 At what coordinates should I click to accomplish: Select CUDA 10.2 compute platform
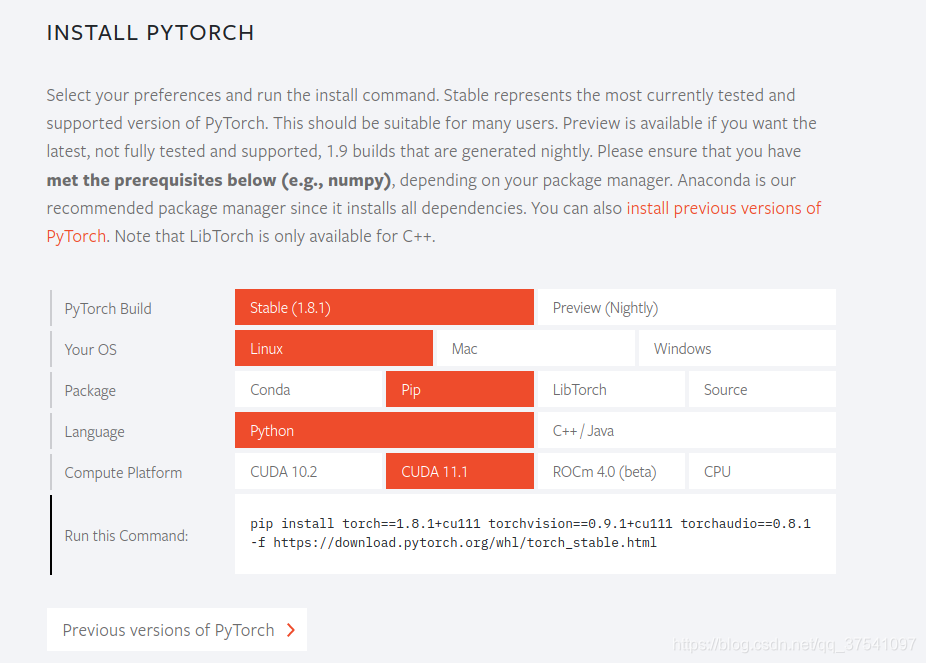(x=309, y=471)
